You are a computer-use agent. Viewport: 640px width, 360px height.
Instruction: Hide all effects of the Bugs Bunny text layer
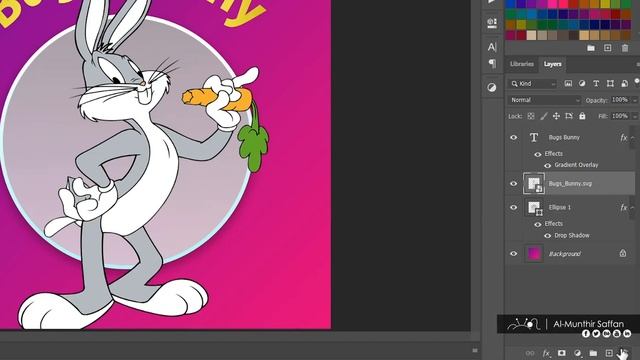pos(538,154)
